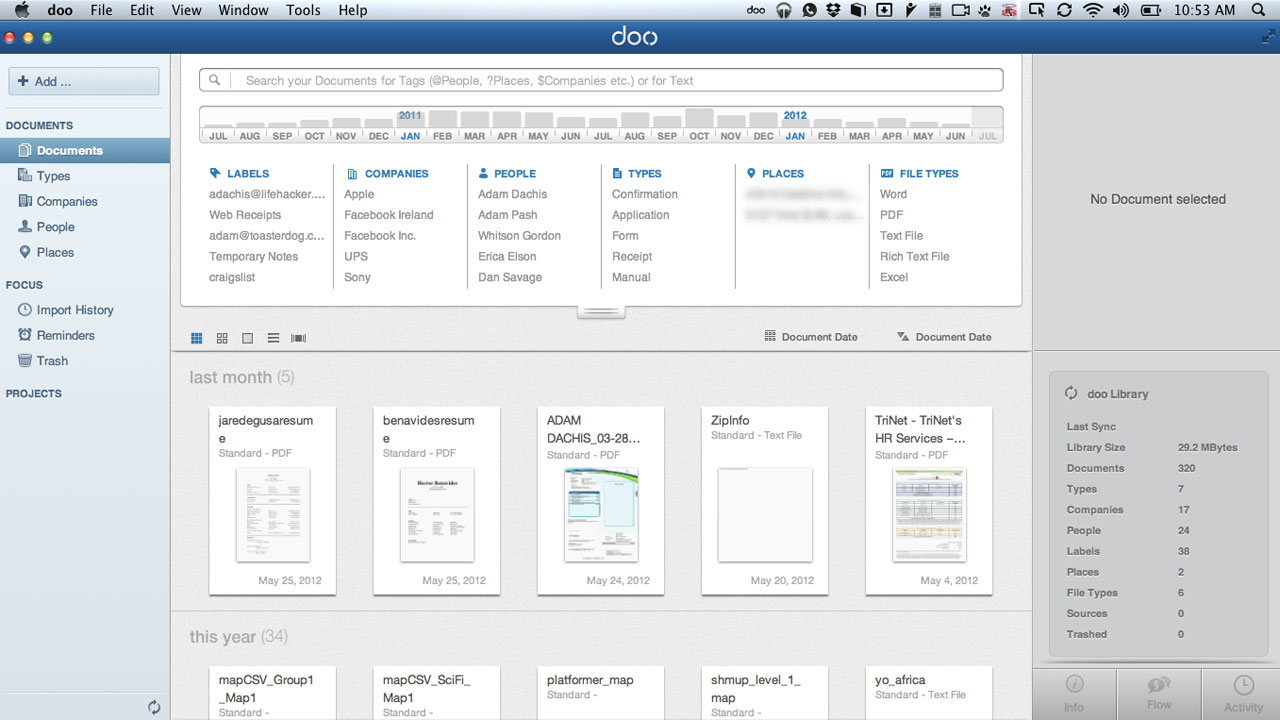Open the headphones menu bar icon
Viewport: 1280px width, 720px height.
point(784,10)
